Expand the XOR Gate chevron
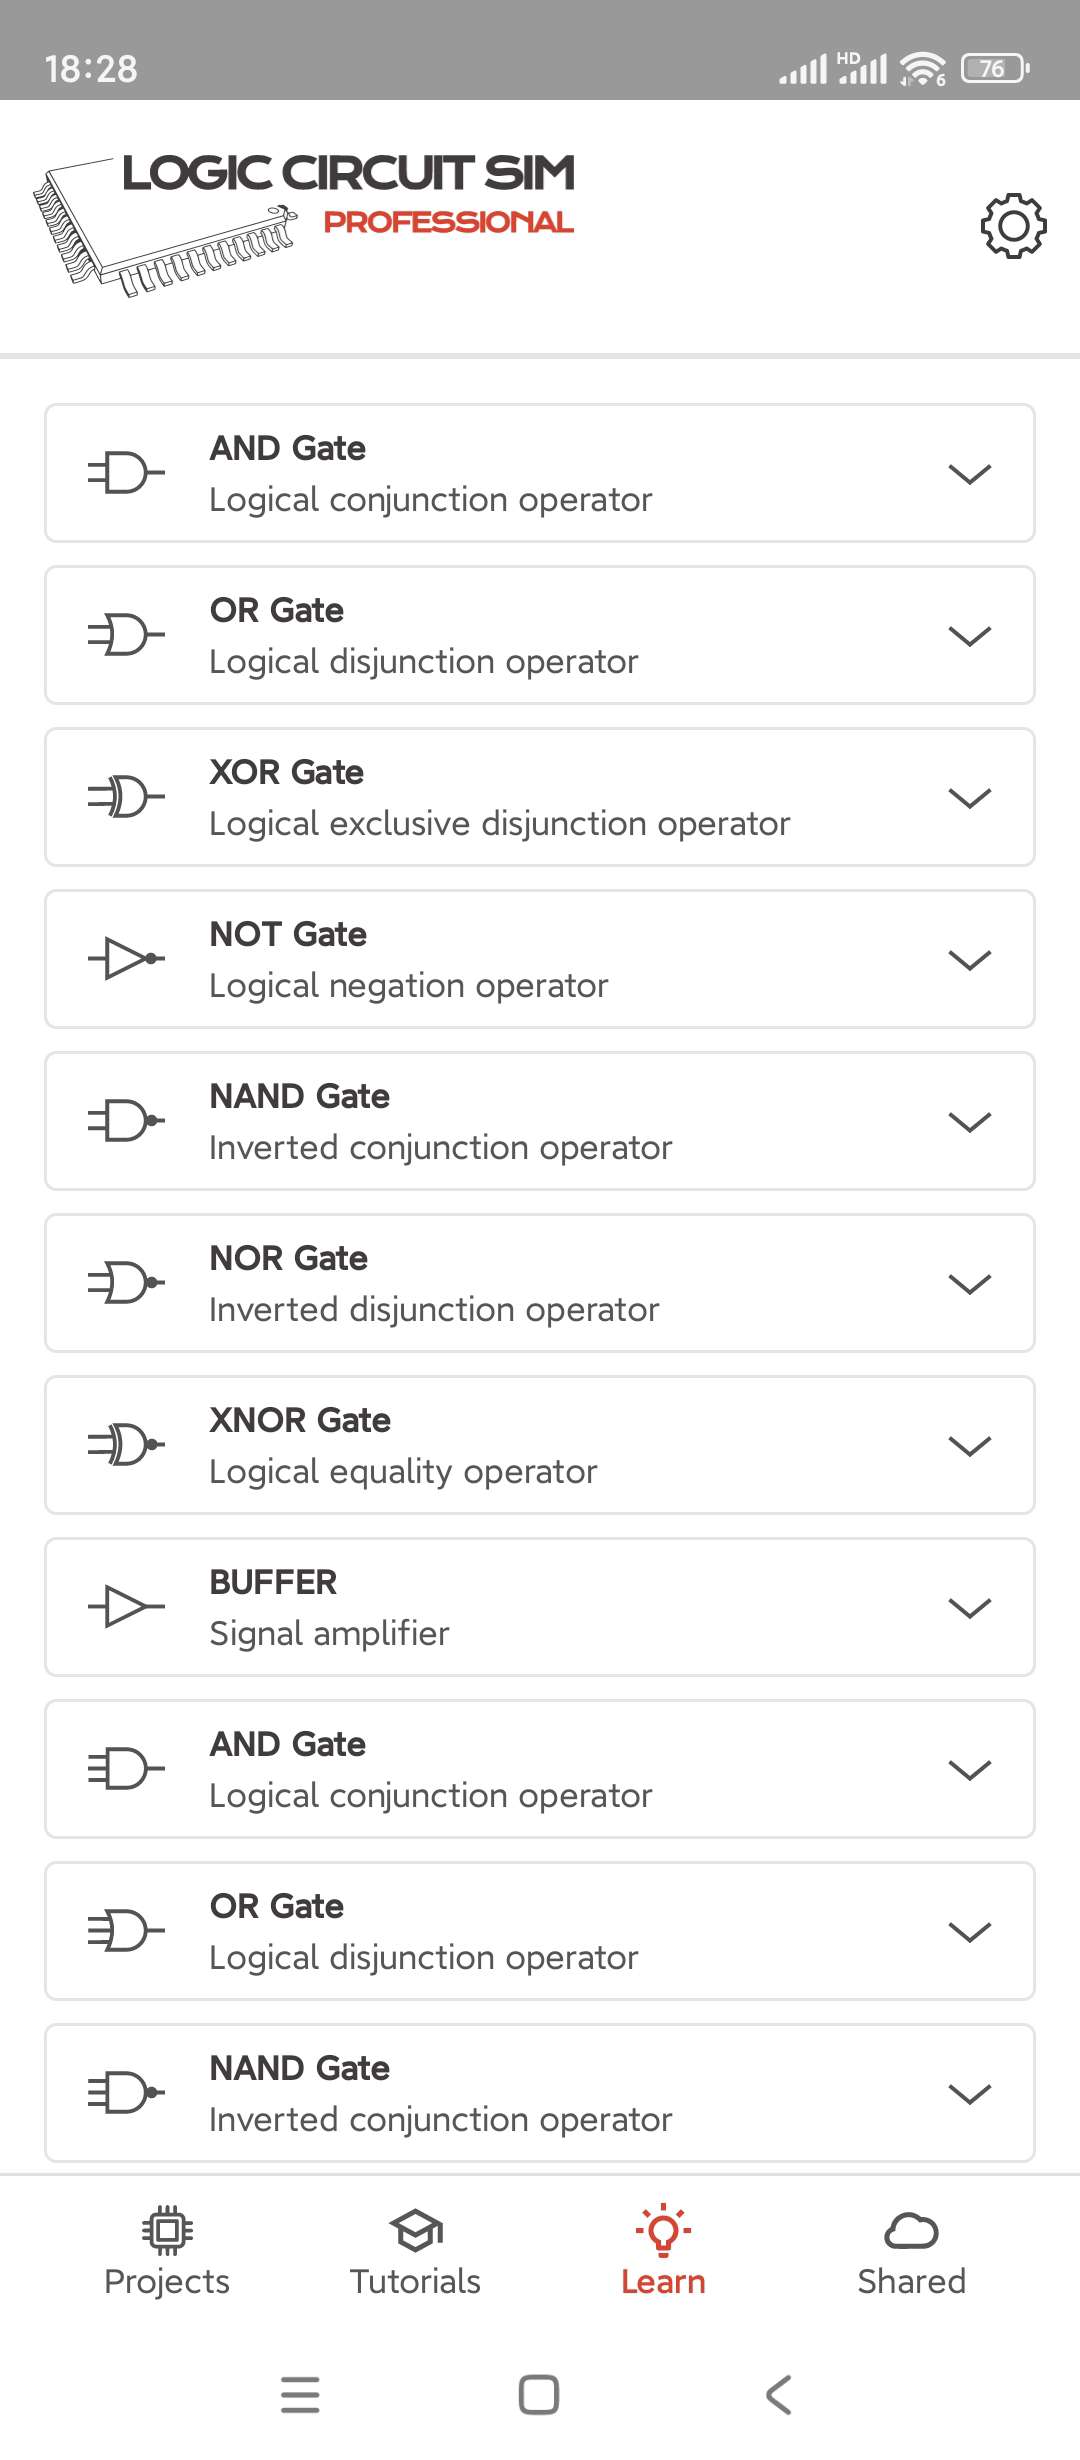 click(x=969, y=798)
